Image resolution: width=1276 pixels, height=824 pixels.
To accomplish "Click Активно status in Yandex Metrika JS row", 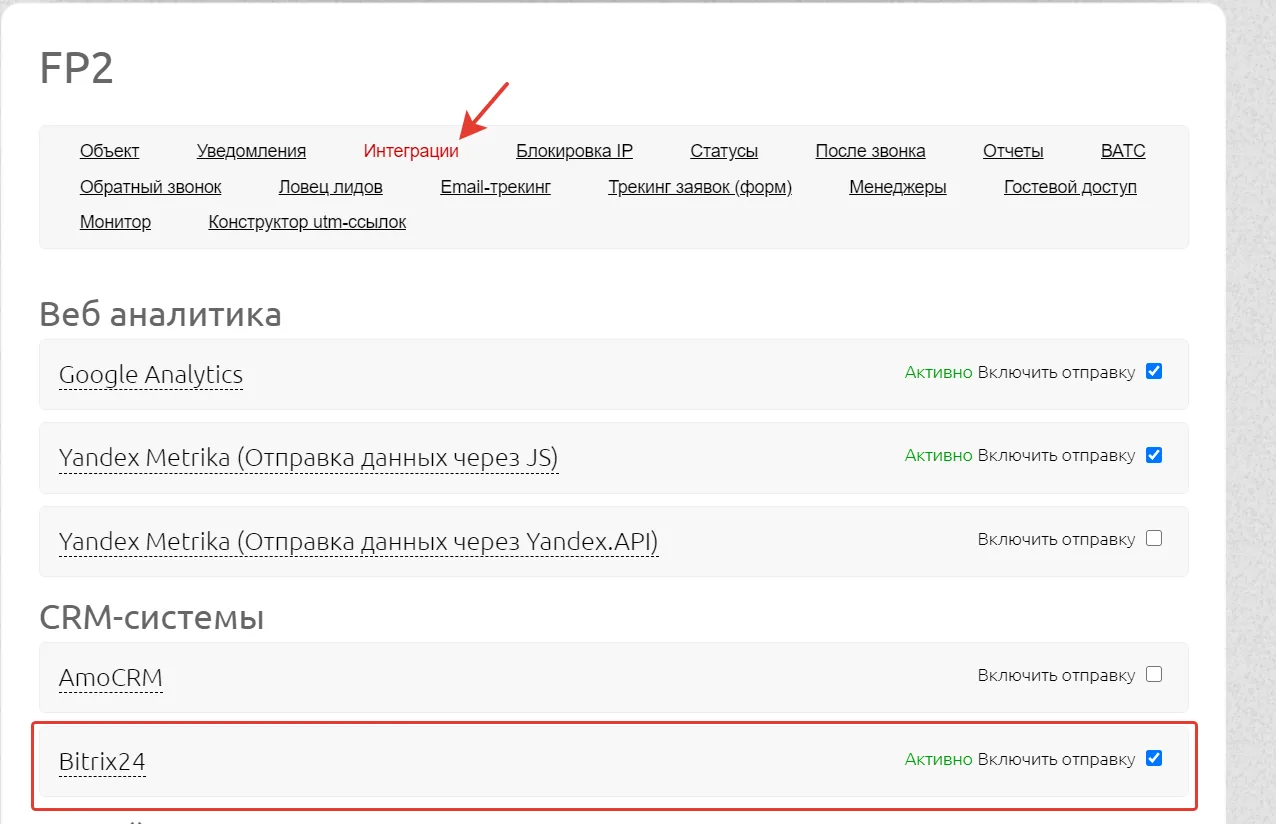I will [x=938, y=455].
